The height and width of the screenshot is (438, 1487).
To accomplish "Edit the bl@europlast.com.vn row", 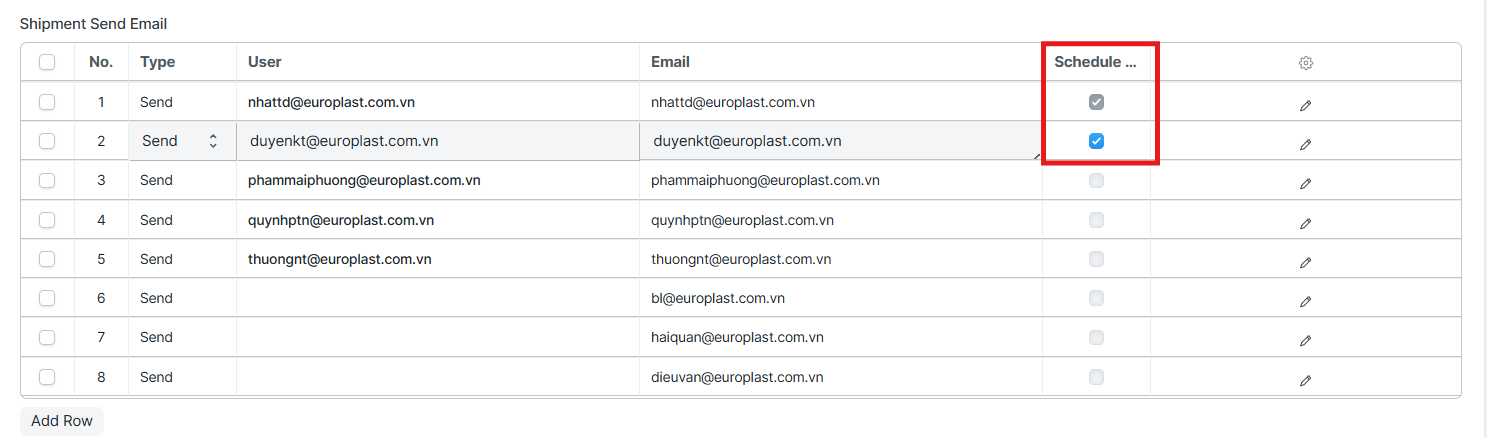I will pyautogui.click(x=1305, y=301).
